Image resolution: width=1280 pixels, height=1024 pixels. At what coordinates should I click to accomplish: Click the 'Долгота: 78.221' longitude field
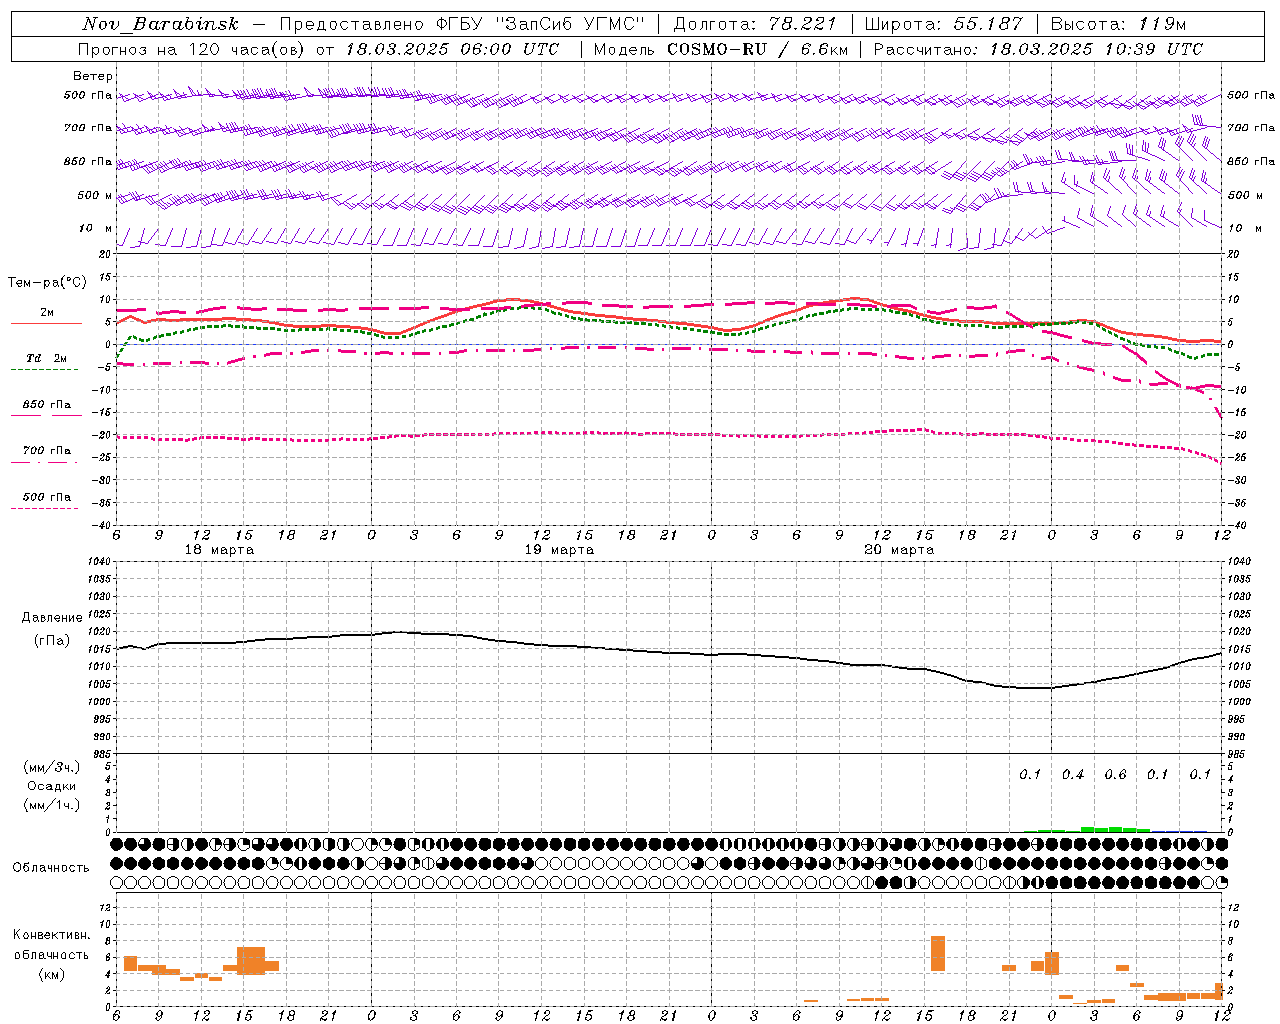(755, 24)
